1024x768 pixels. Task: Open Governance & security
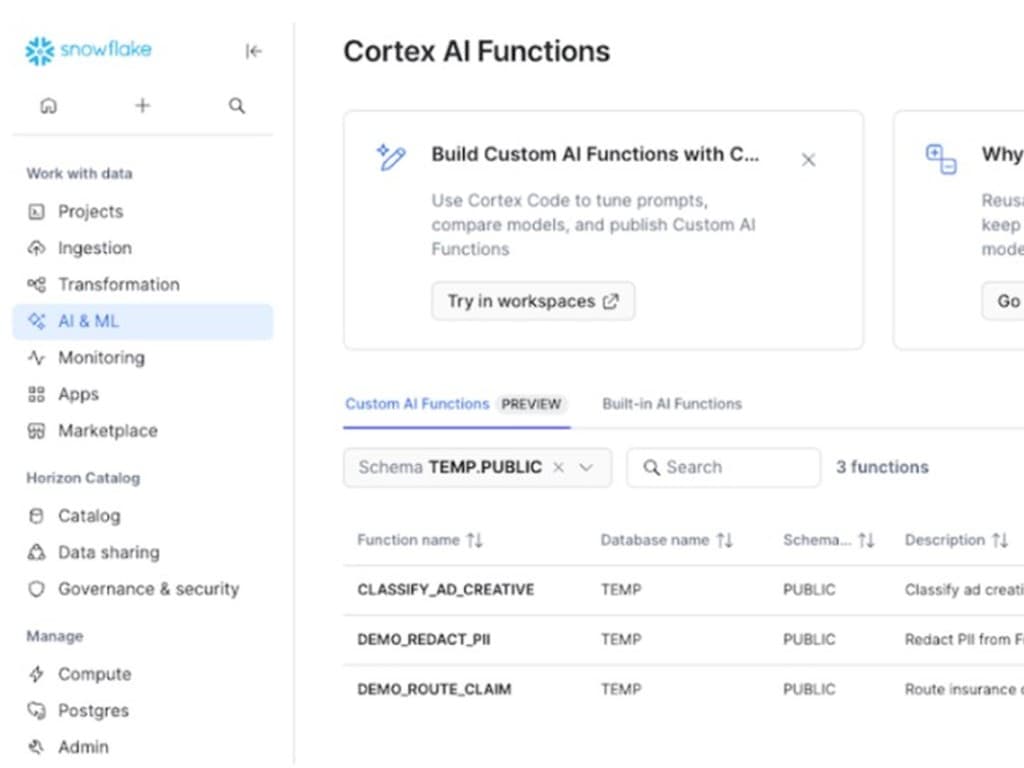pos(142,589)
